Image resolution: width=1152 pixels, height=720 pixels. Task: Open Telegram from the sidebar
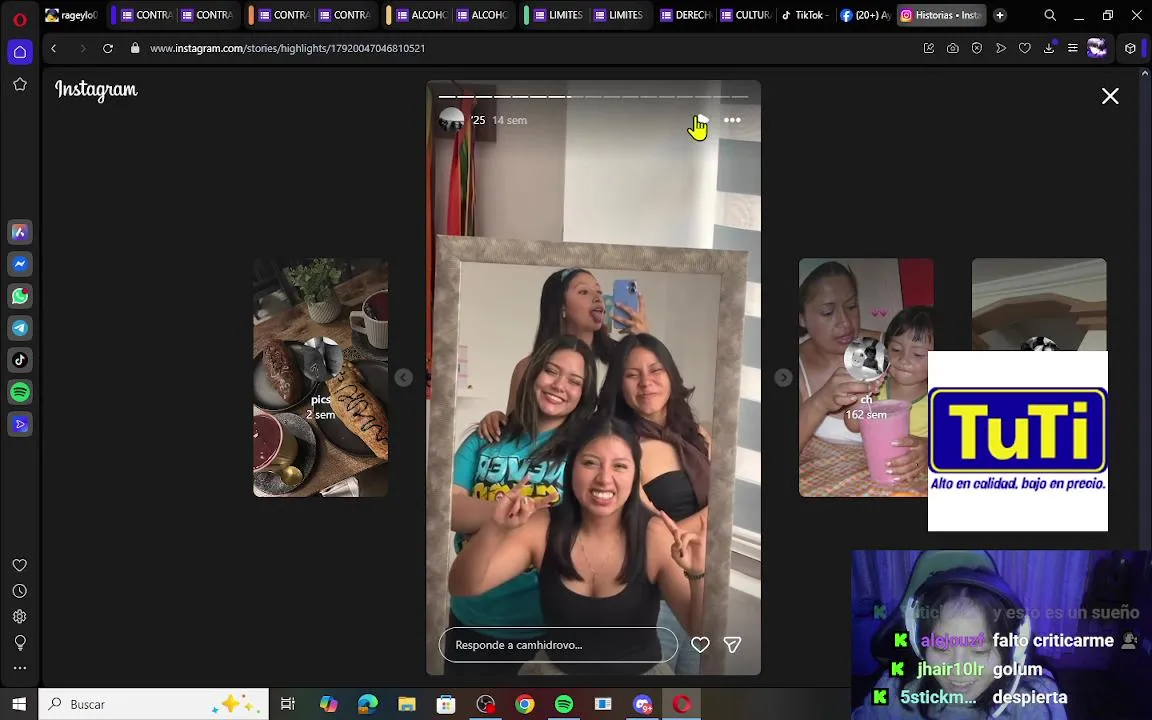[x=20, y=328]
